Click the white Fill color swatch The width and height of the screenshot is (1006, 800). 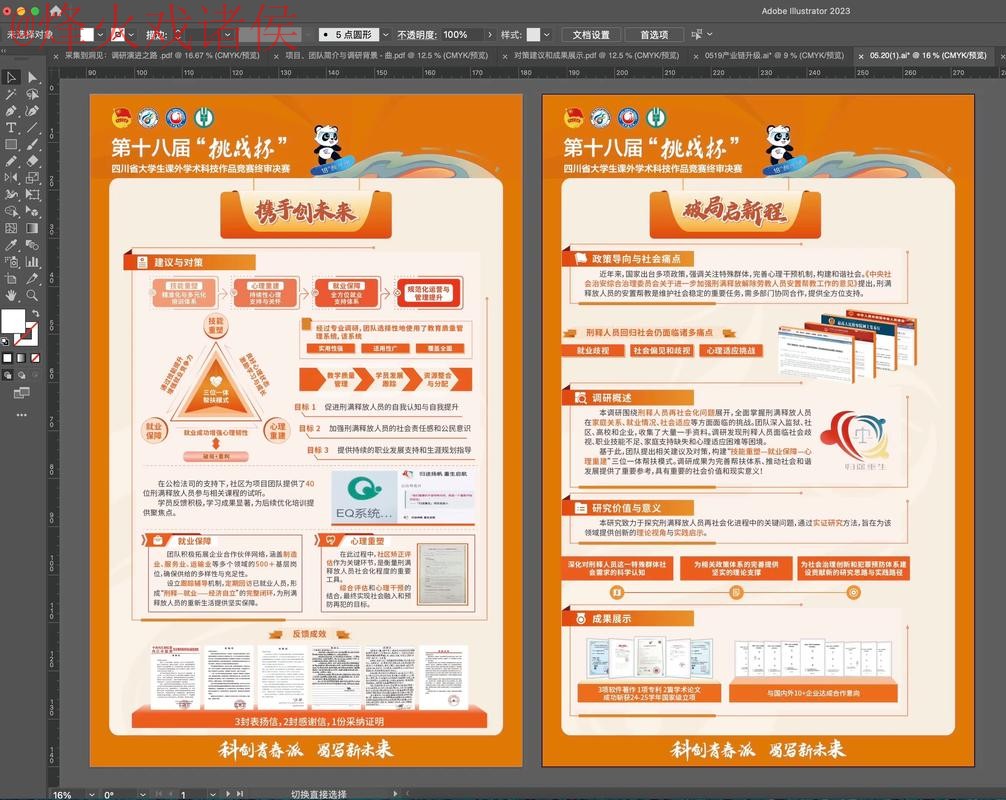pyautogui.click(x=13, y=322)
